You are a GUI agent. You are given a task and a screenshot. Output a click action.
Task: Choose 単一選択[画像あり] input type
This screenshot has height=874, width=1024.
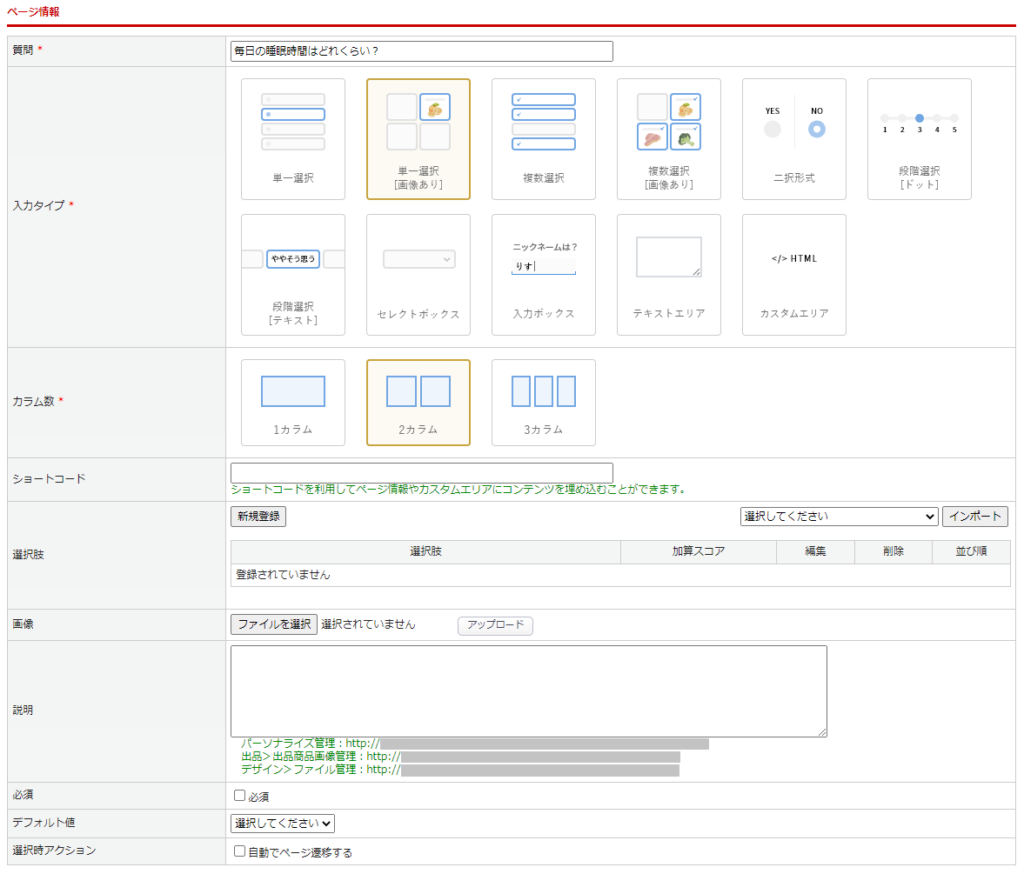pos(418,139)
